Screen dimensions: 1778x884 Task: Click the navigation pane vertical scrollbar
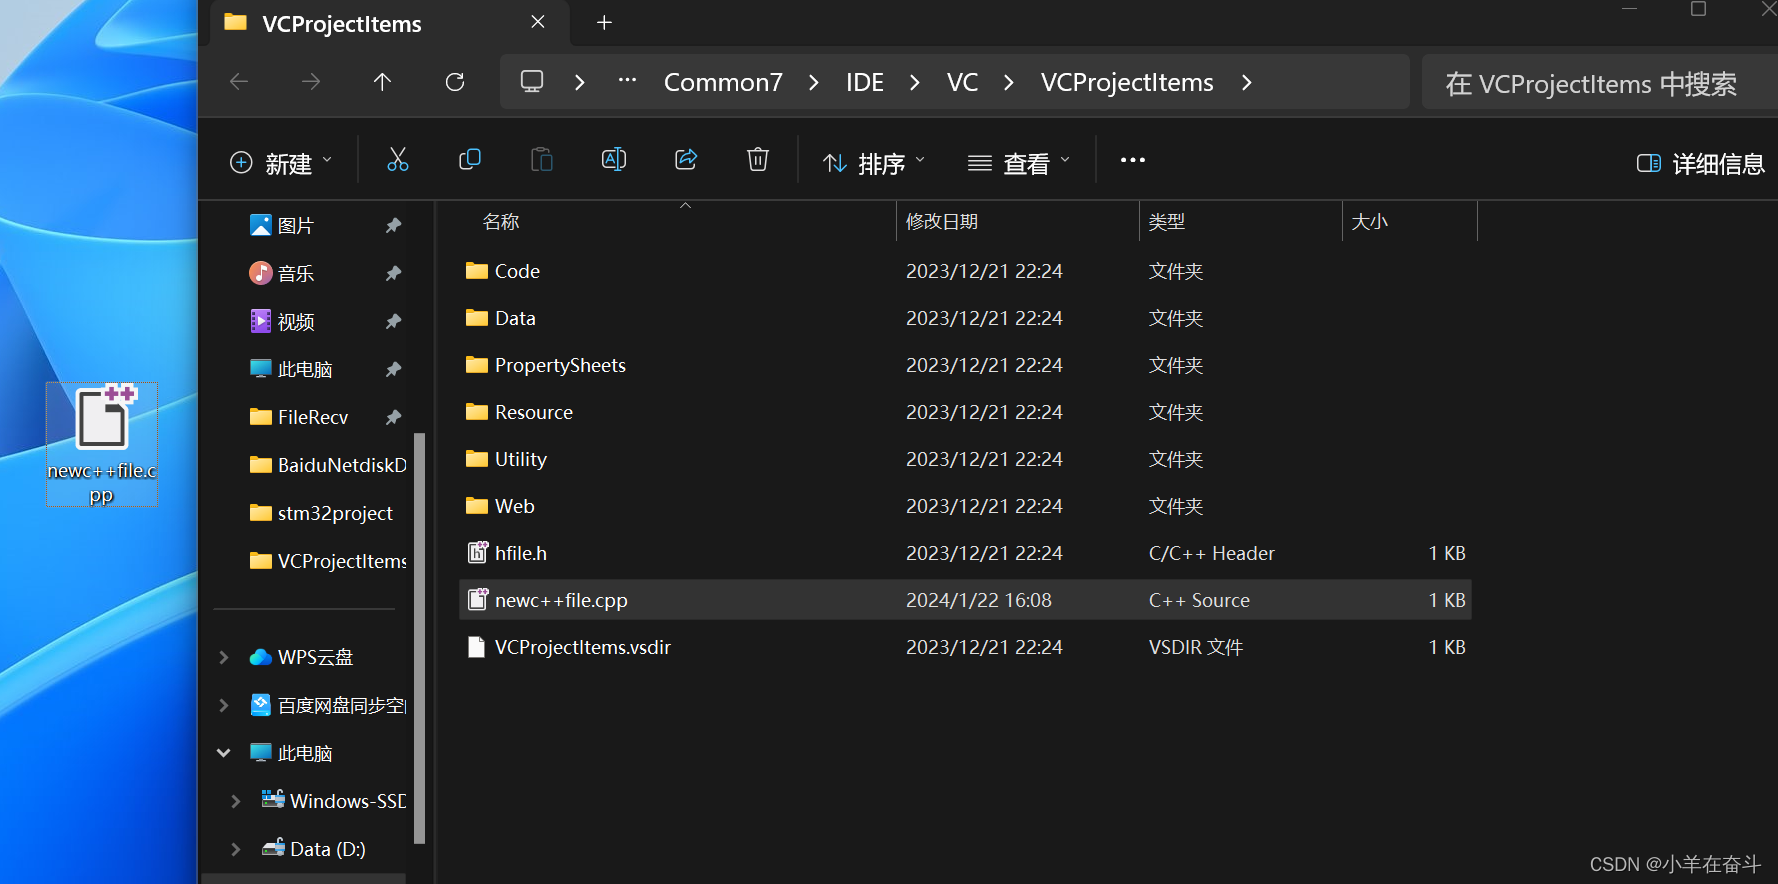pyautogui.click(x=420, y=638)
